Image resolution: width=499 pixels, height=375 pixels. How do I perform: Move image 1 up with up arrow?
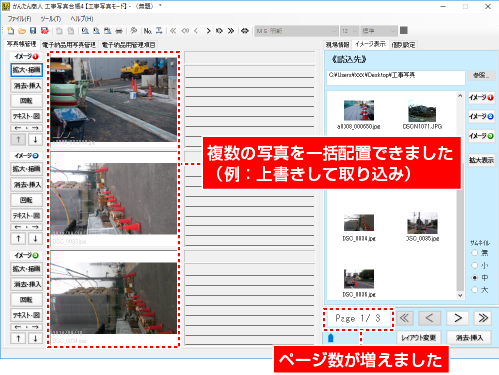[18, 140]
